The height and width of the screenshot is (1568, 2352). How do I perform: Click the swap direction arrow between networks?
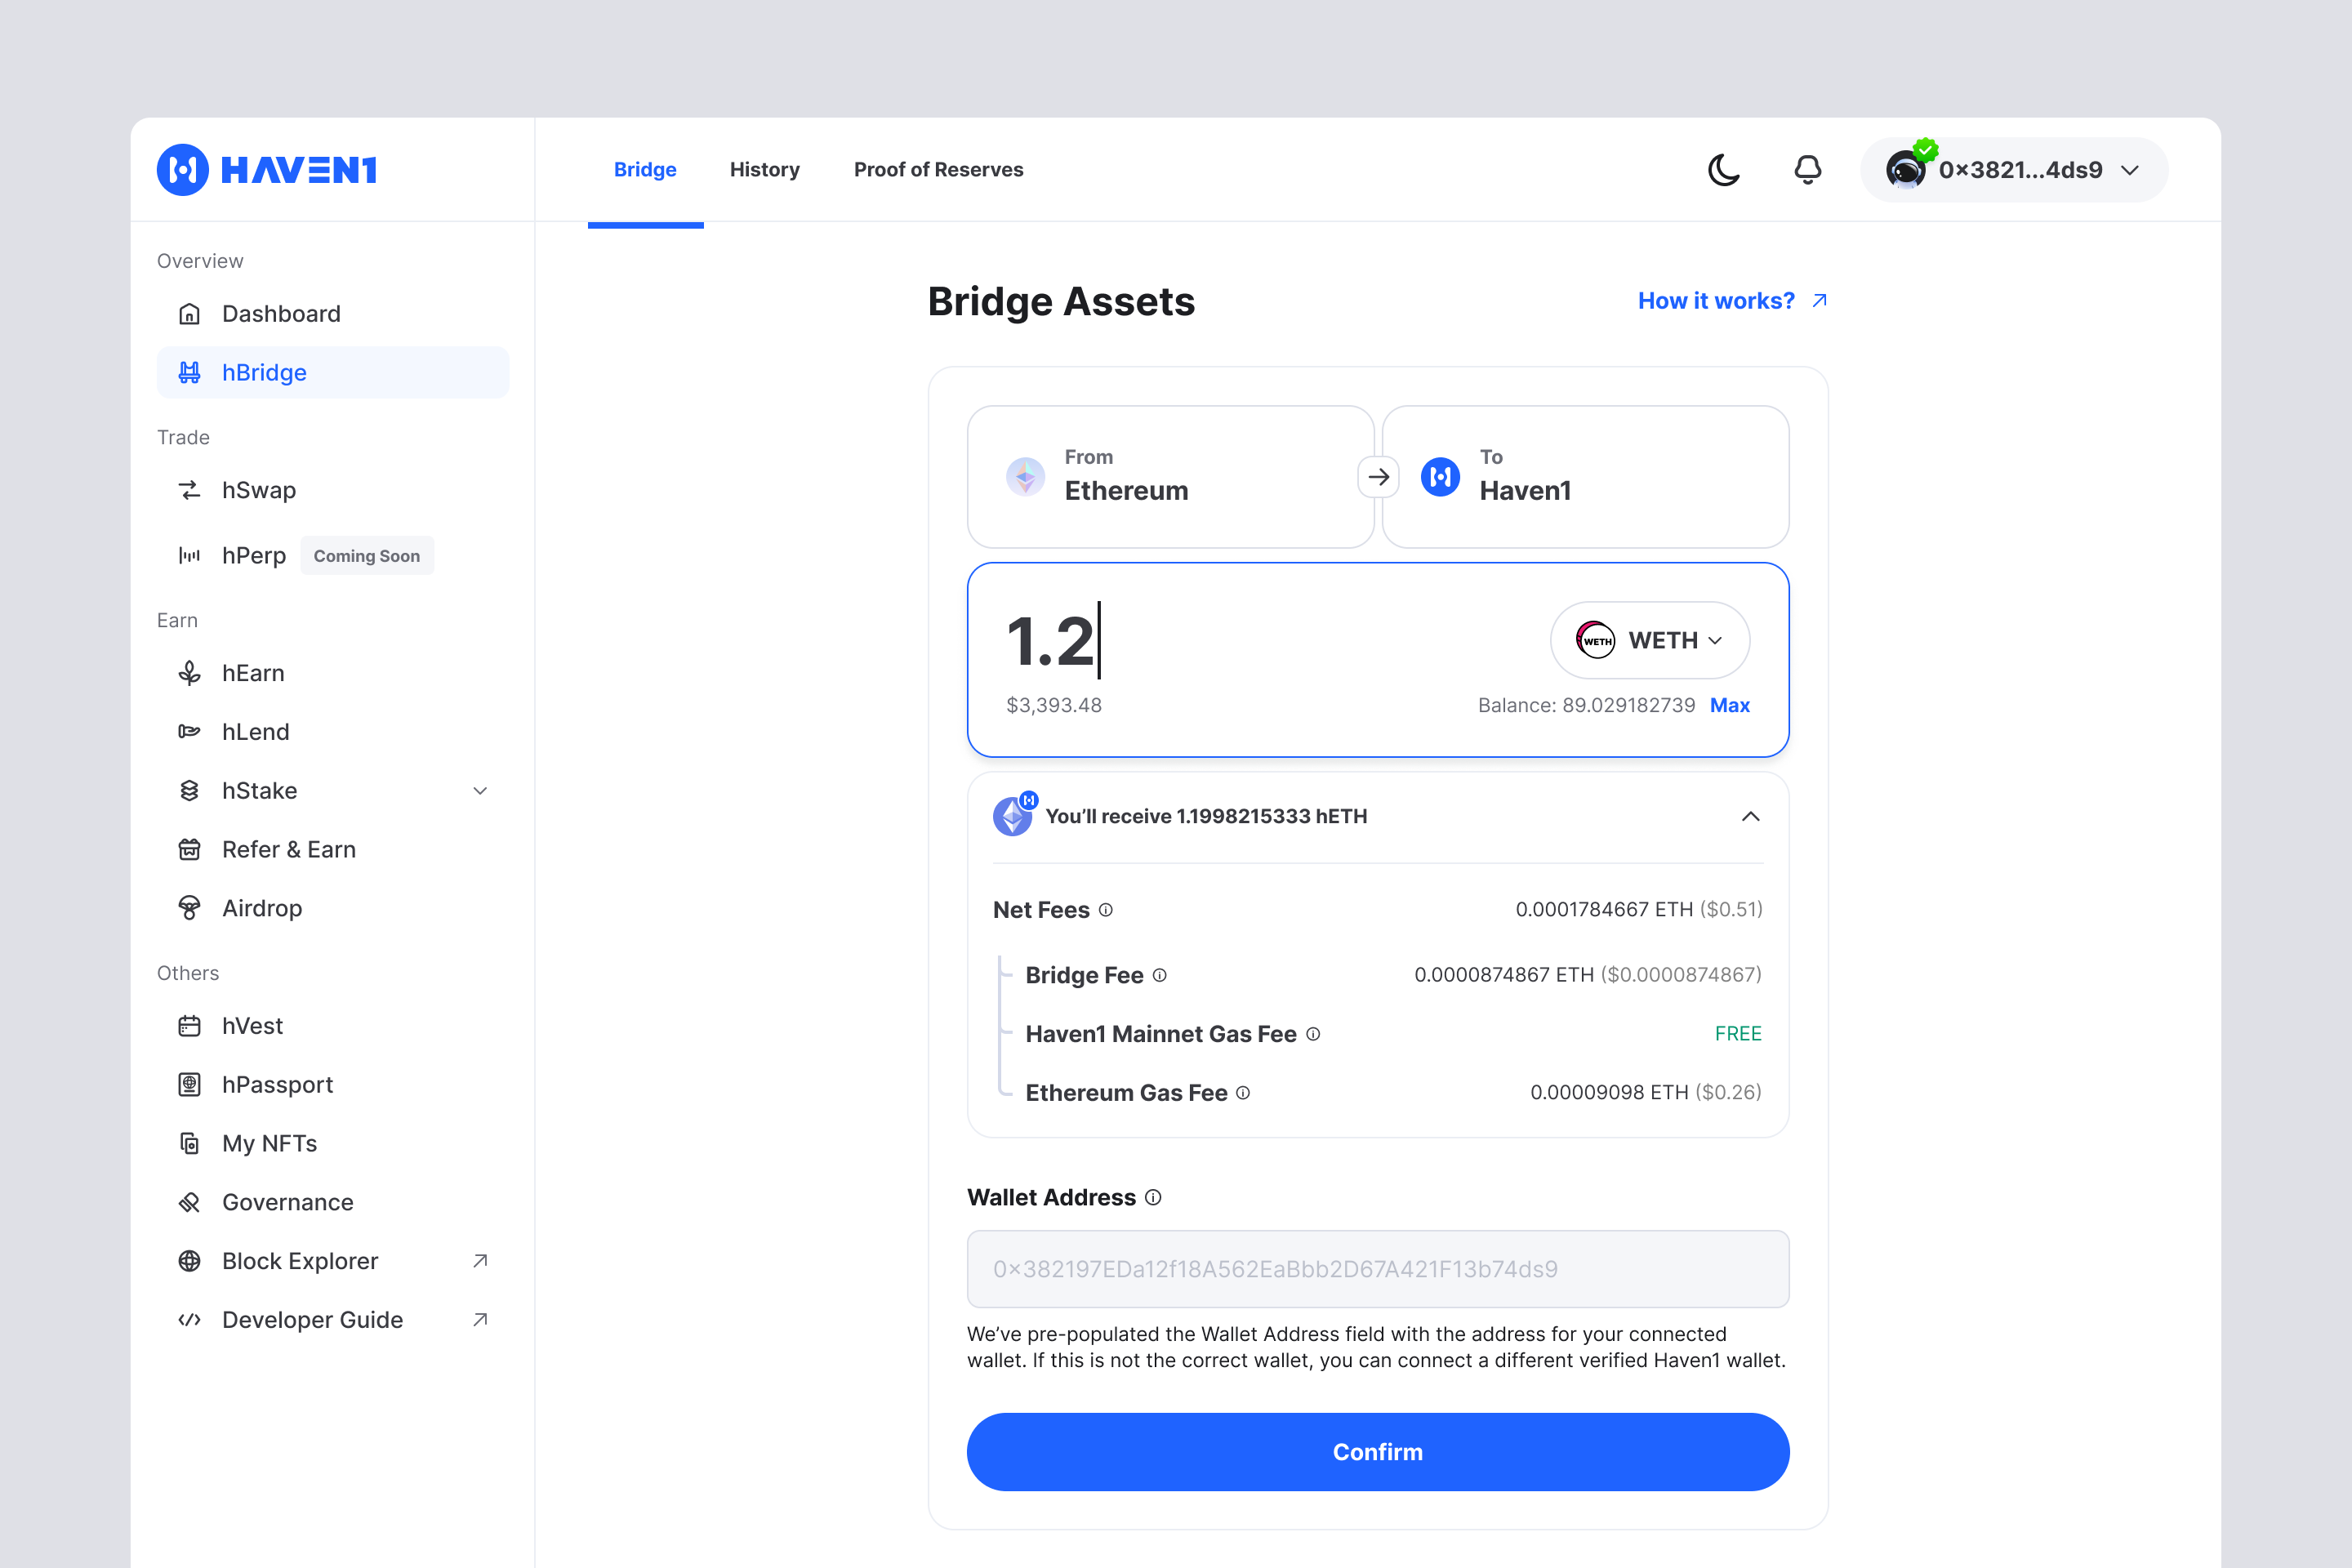point(1378,477)
